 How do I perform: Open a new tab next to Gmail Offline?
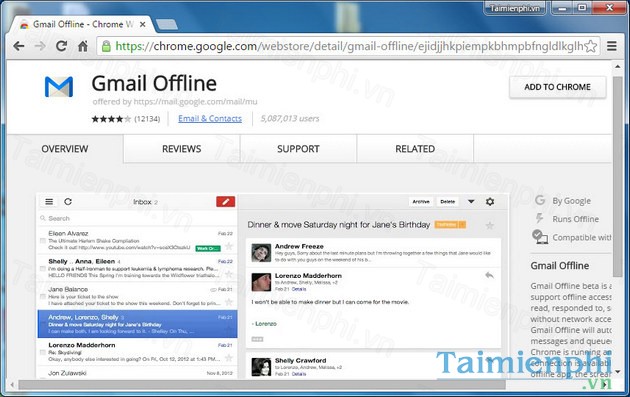(166, 25)
